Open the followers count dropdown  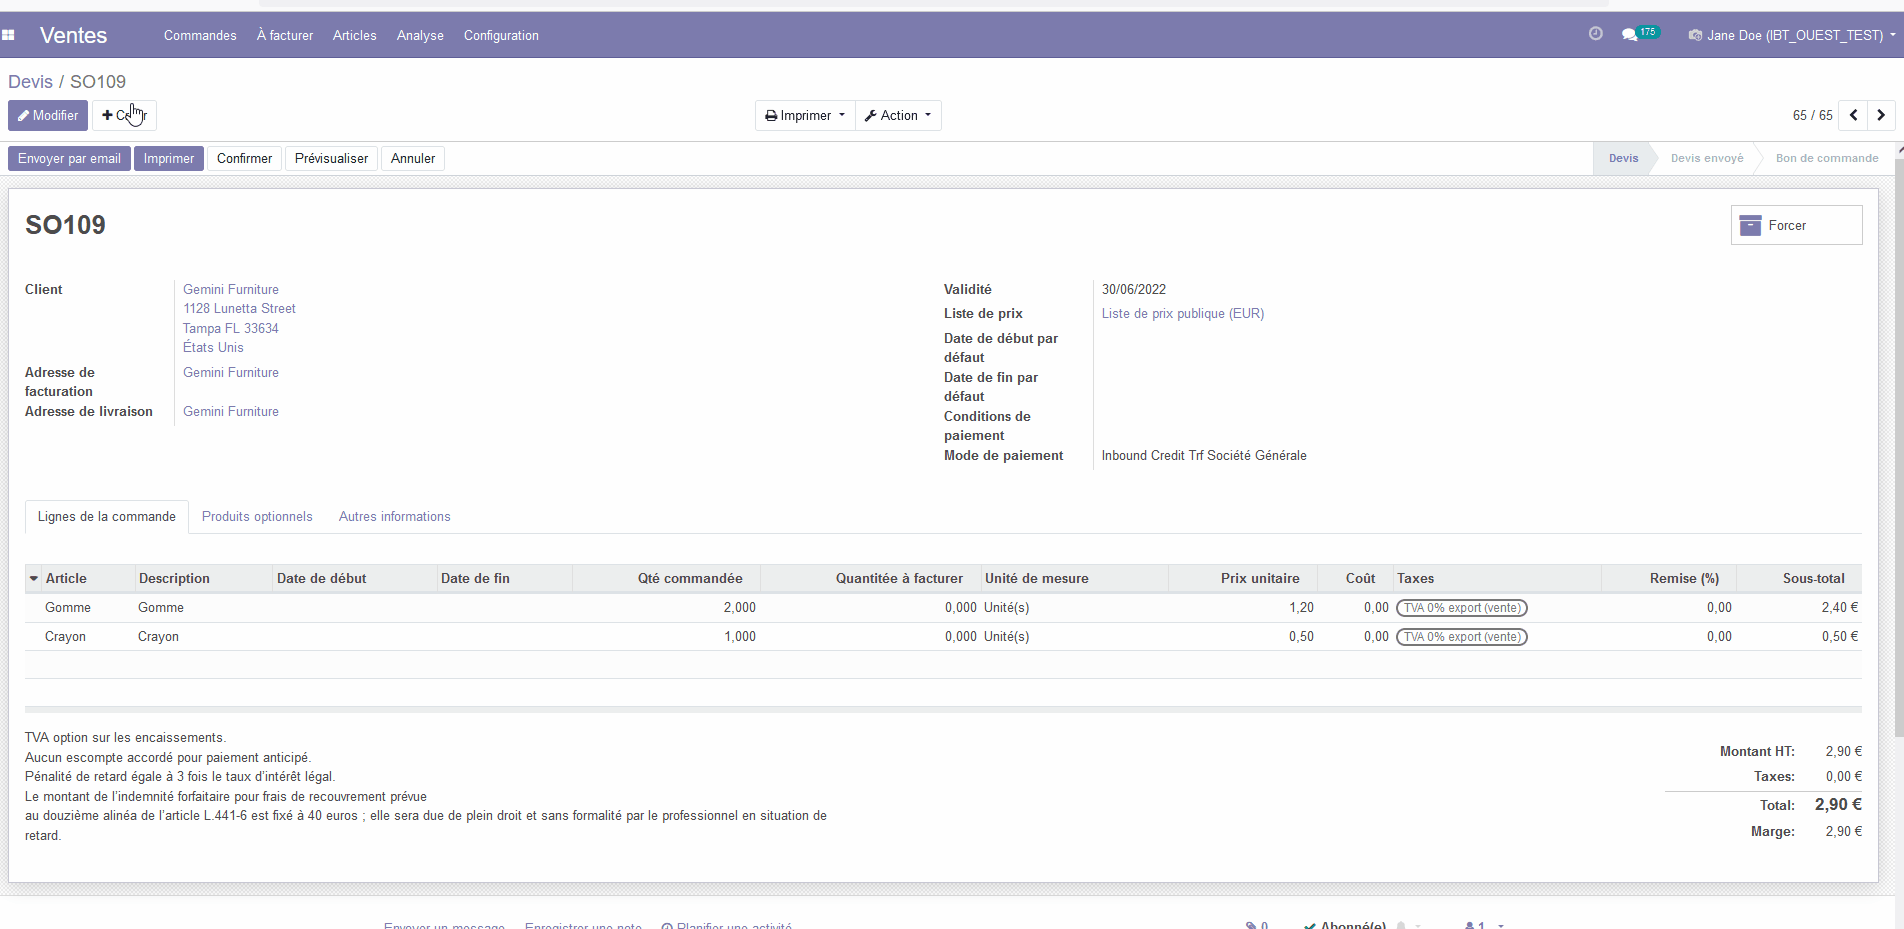point(1480,924)
